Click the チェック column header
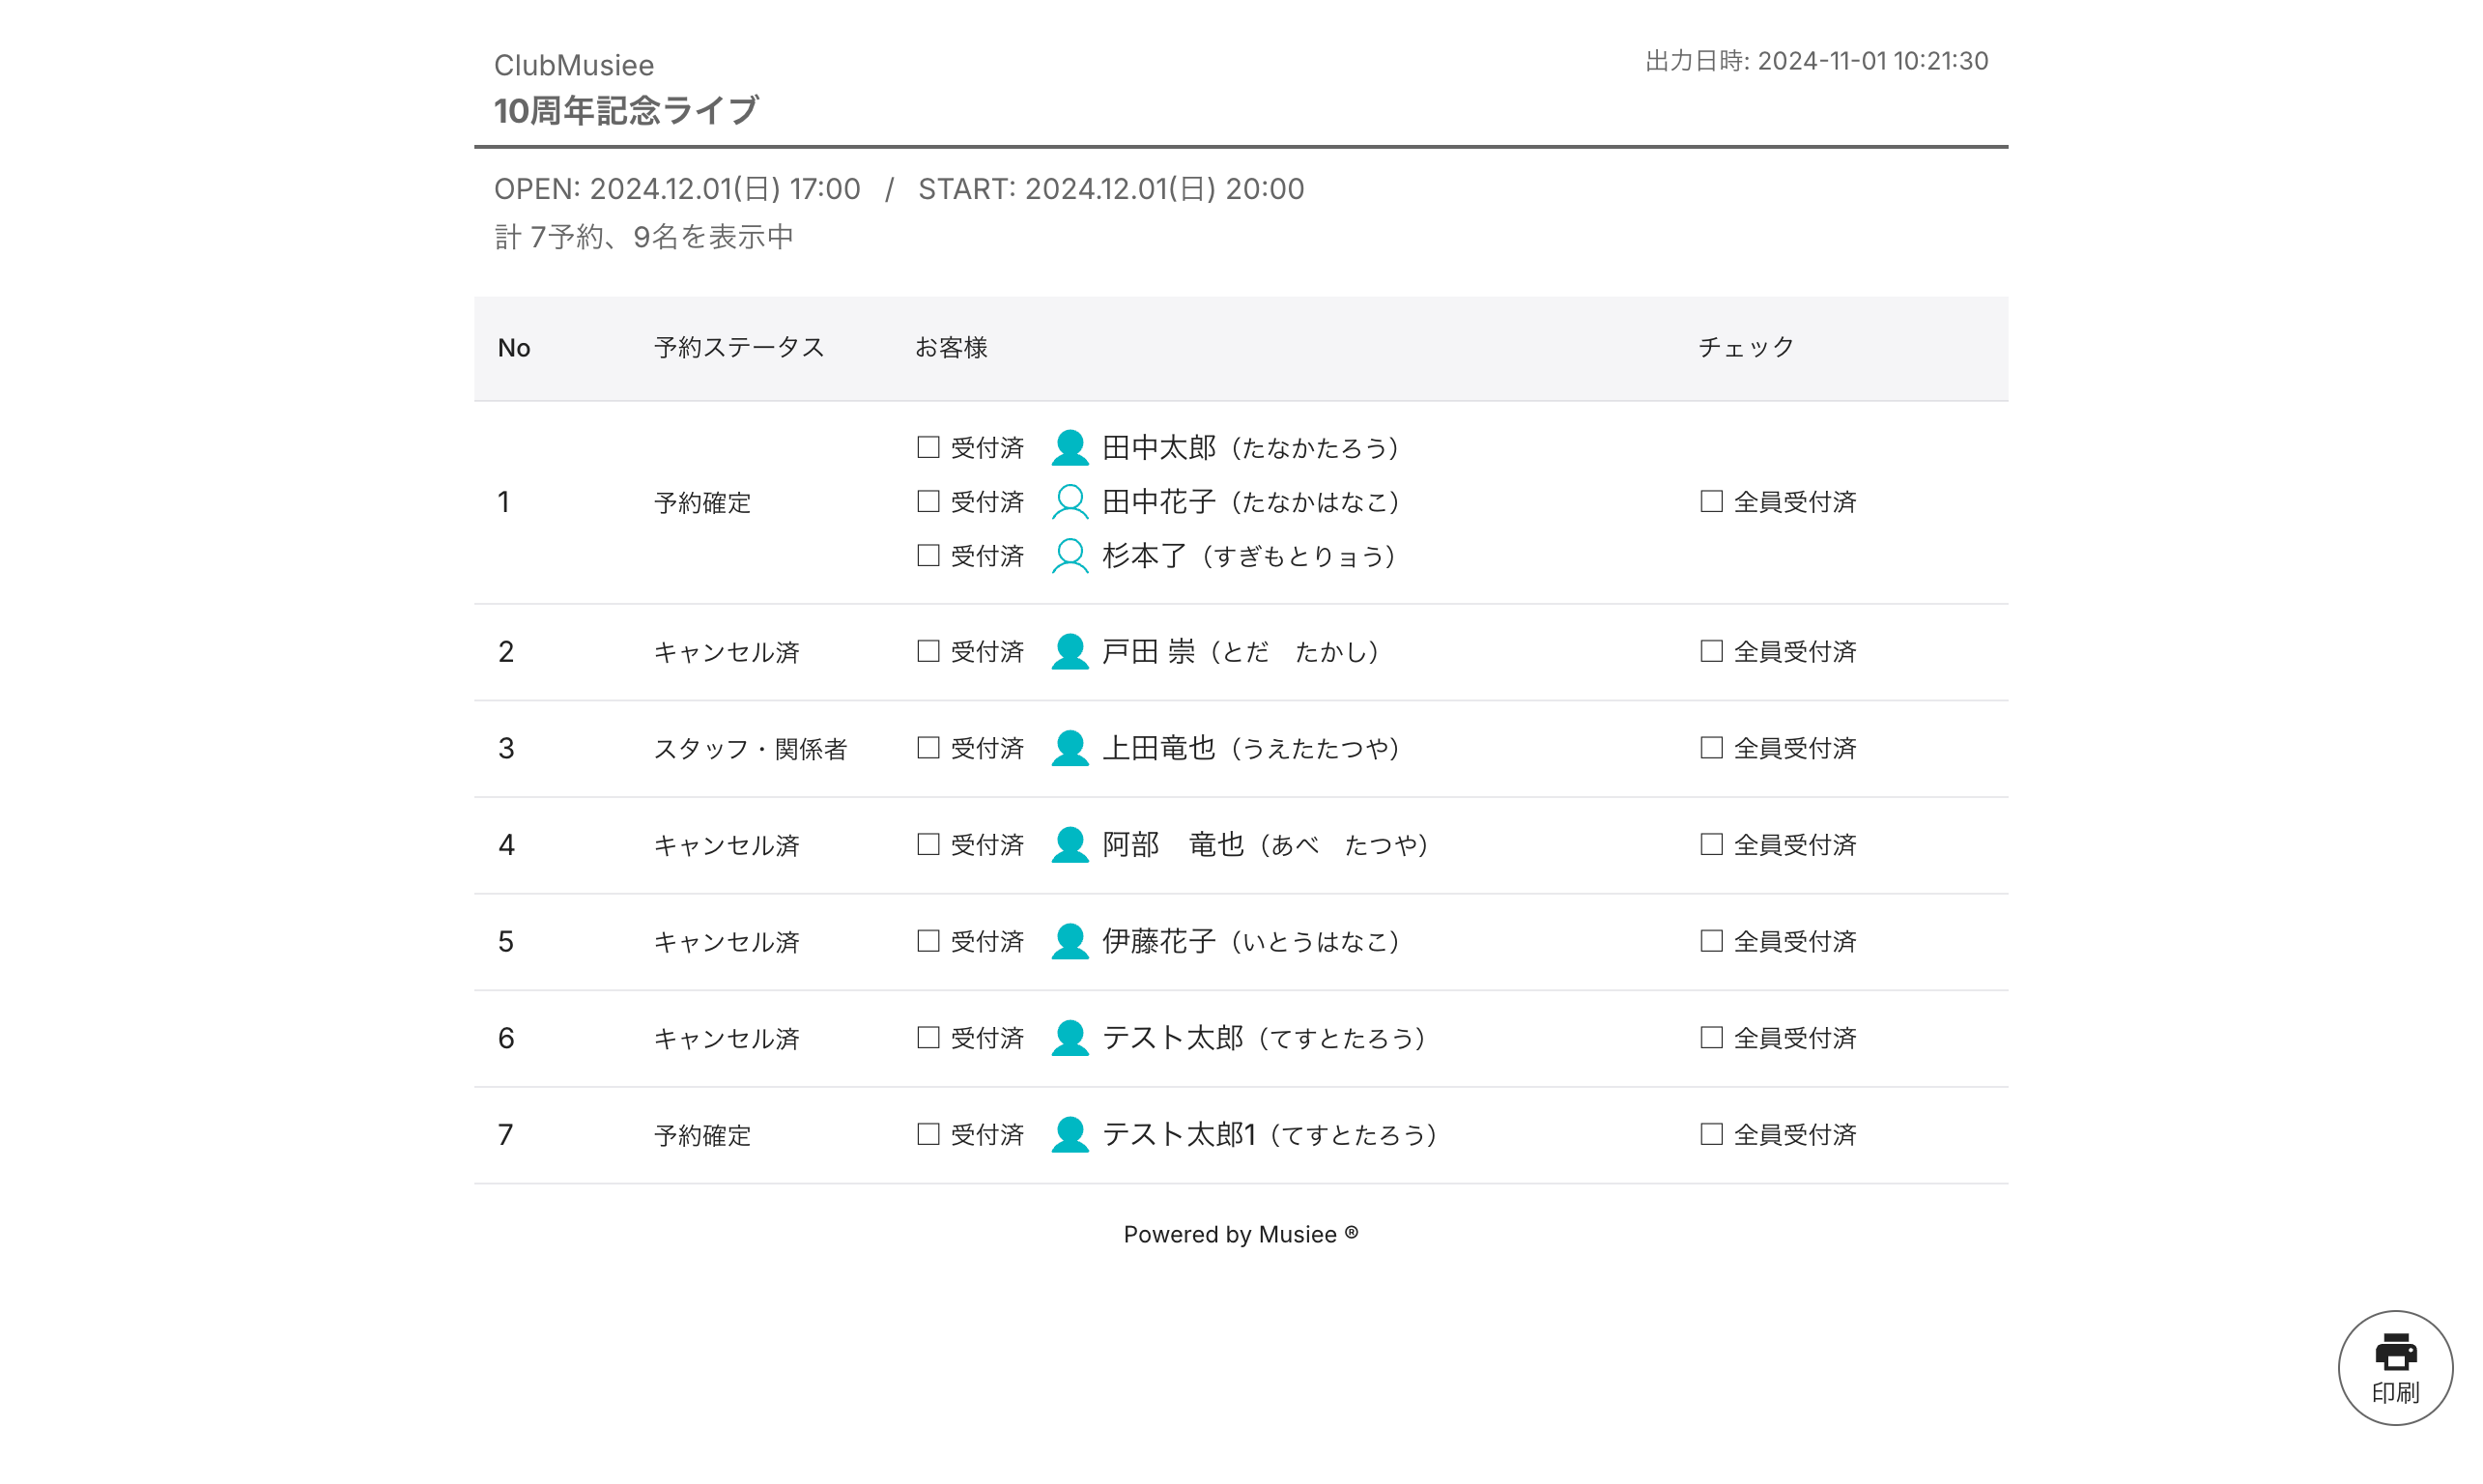 tap(1745, 347)
